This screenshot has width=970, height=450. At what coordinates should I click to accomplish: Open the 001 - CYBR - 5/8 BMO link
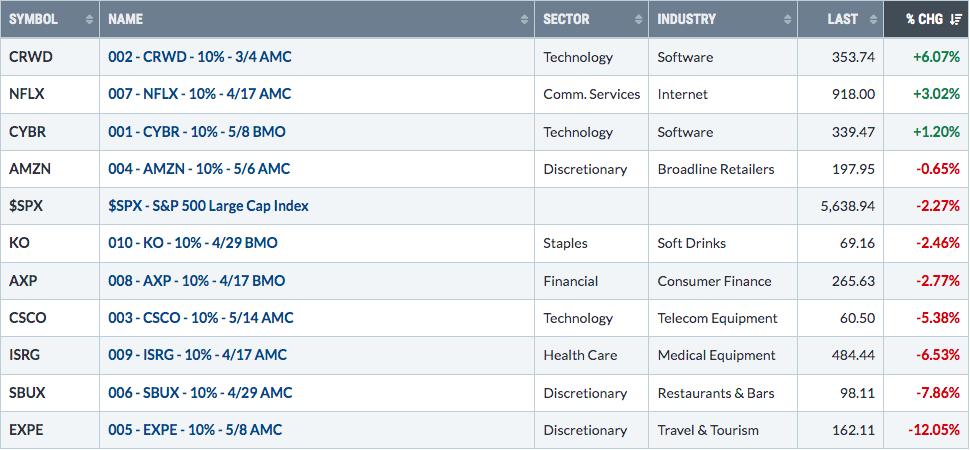pos(197,132)
